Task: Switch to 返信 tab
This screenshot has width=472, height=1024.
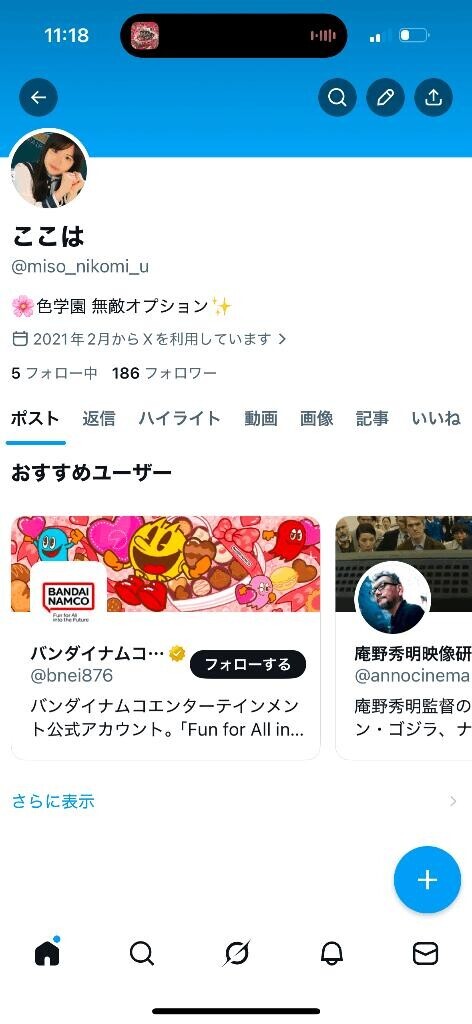Action: 99,419
